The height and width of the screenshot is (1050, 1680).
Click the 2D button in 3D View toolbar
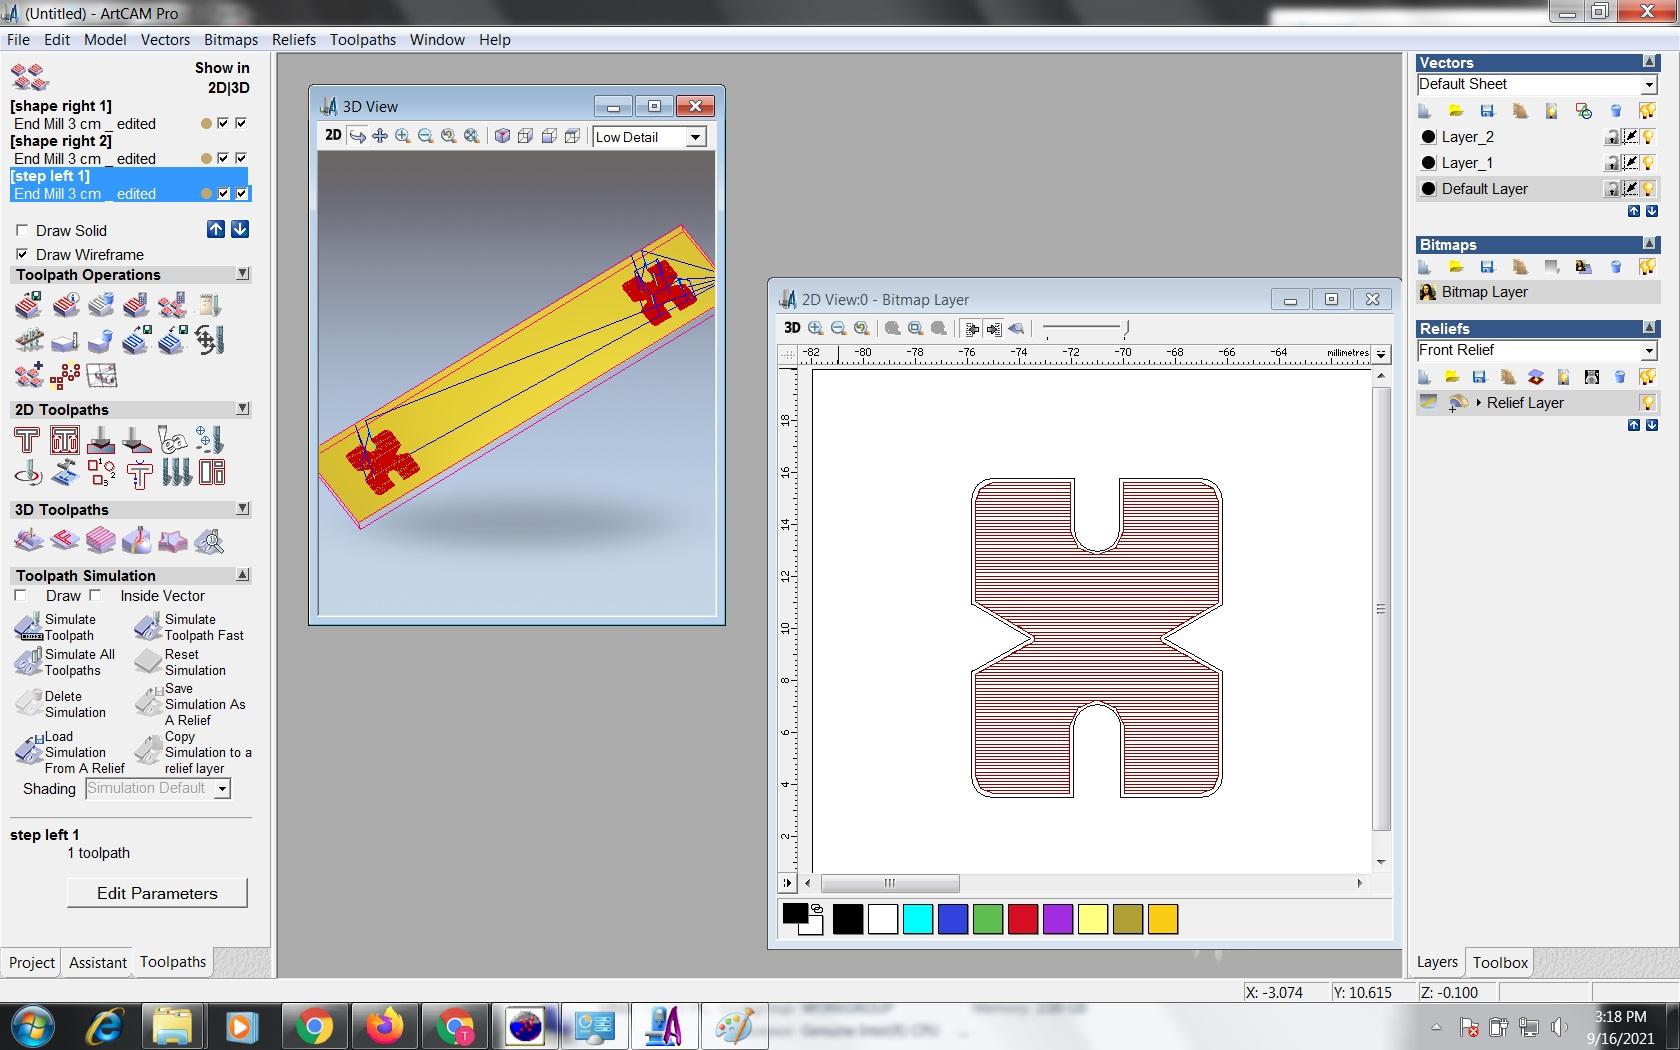[333, 135]
